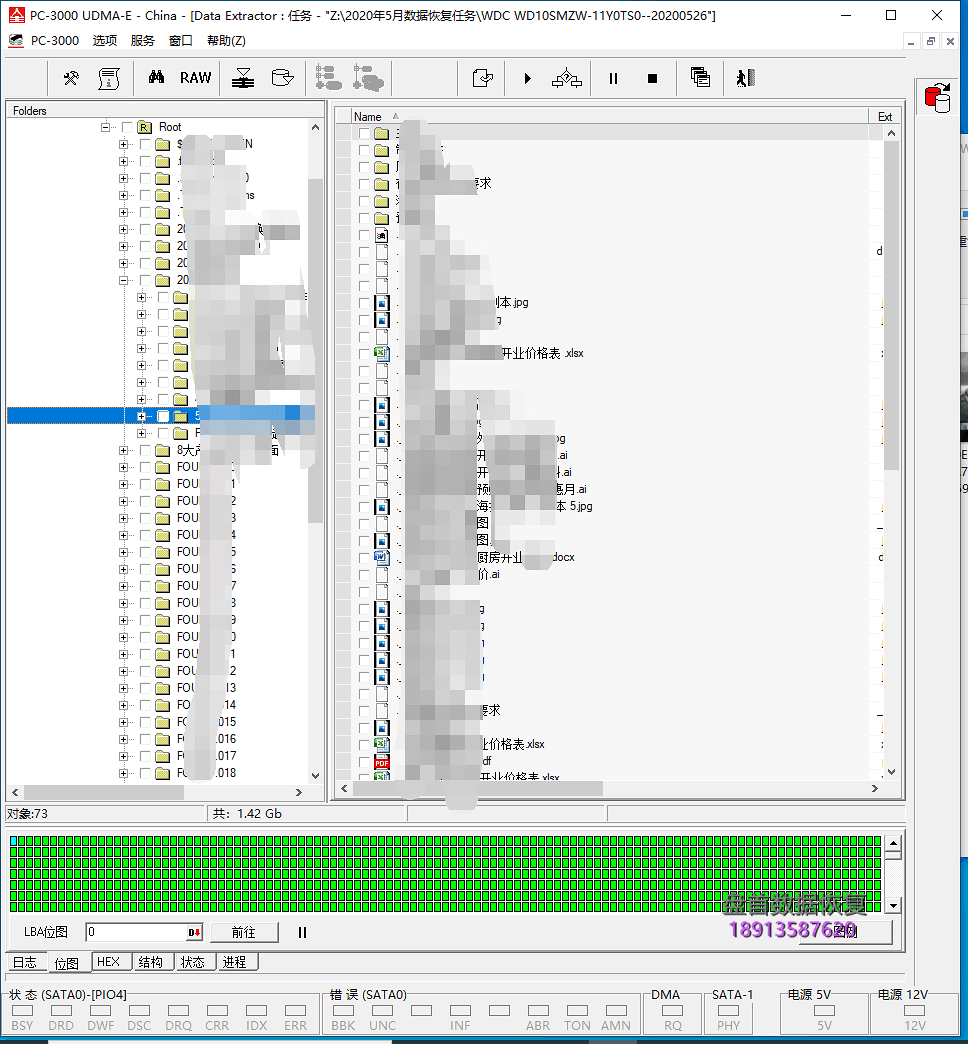This screenshot has height=1044, width=968.
Task: Click the LBA位图 input field
Action: (x=137, y=932)
